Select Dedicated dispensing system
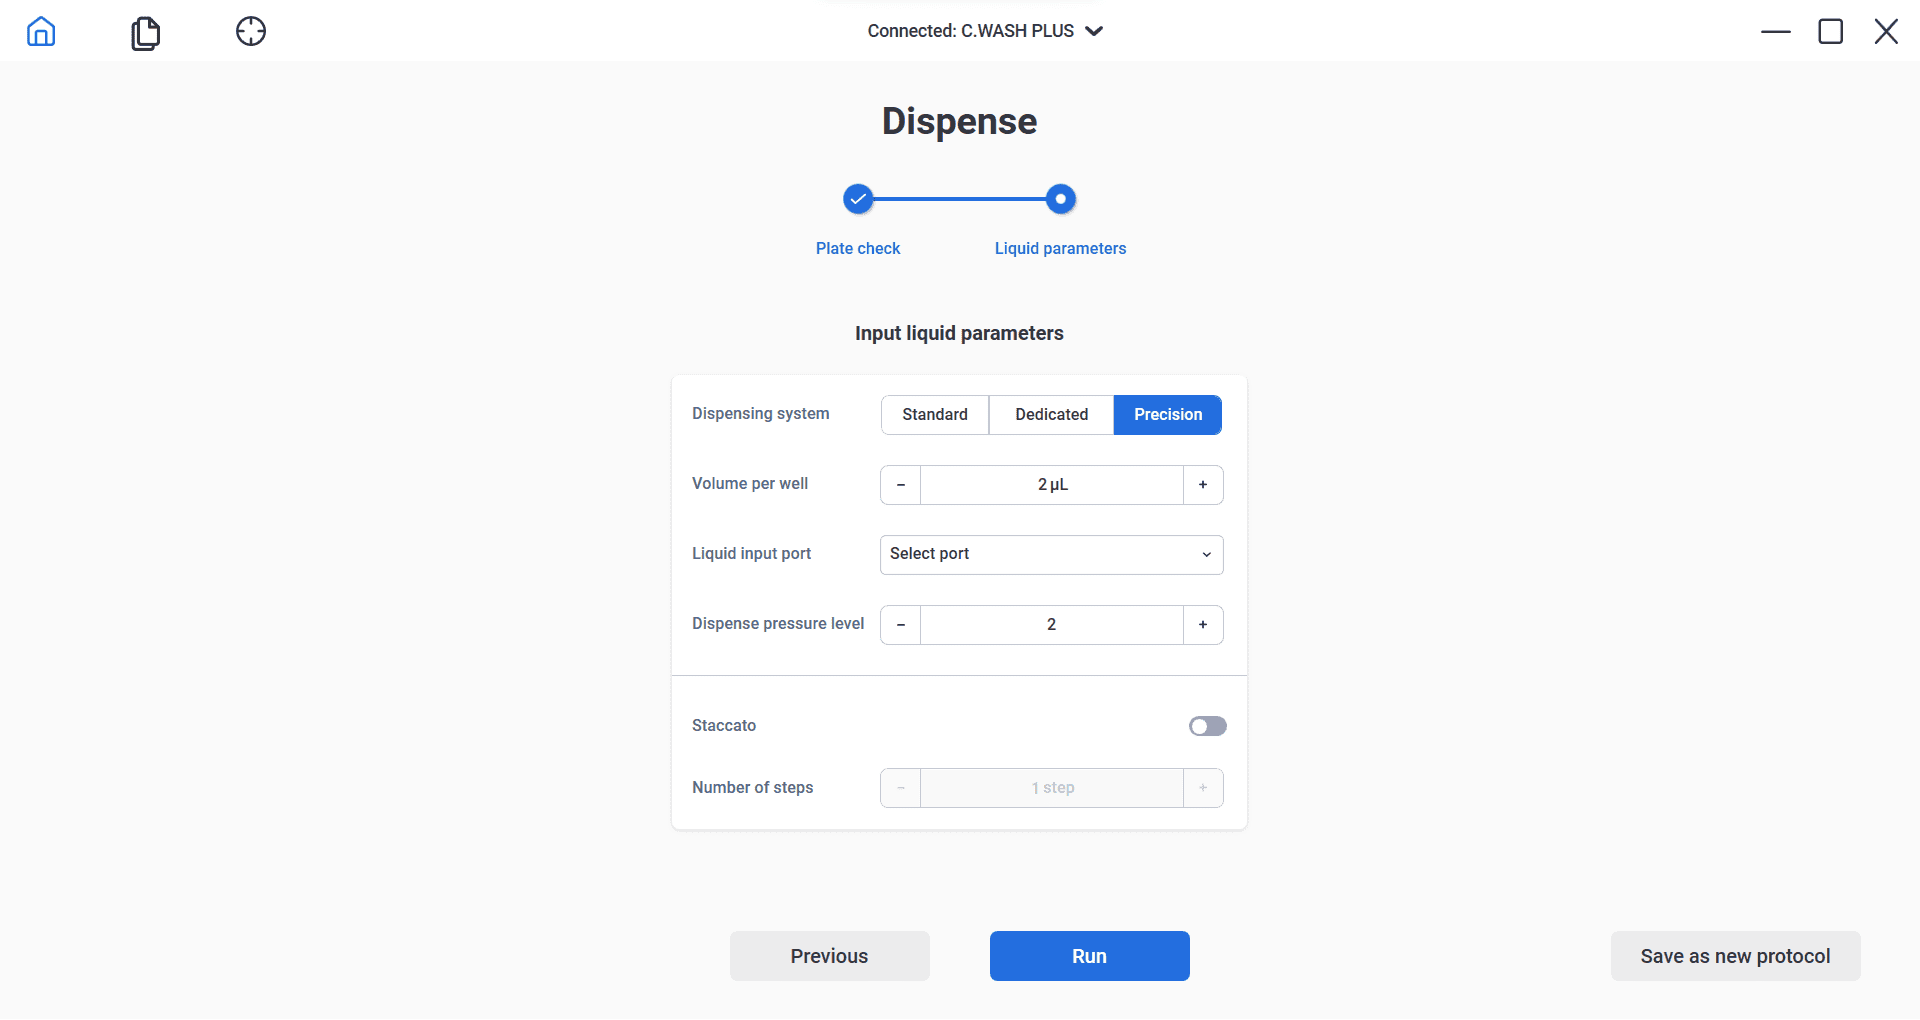The image size is (1920, 1020). click(x=1051, y=415)
